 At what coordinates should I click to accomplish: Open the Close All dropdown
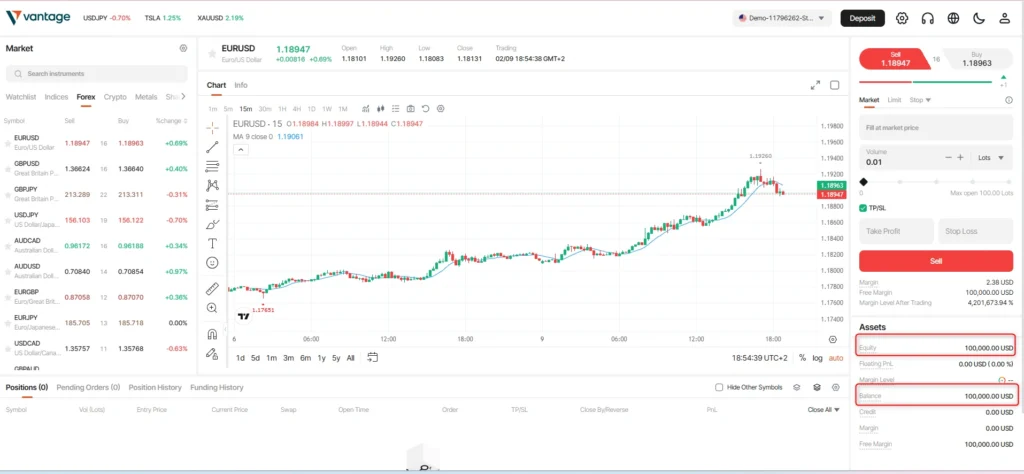[824, 410]
